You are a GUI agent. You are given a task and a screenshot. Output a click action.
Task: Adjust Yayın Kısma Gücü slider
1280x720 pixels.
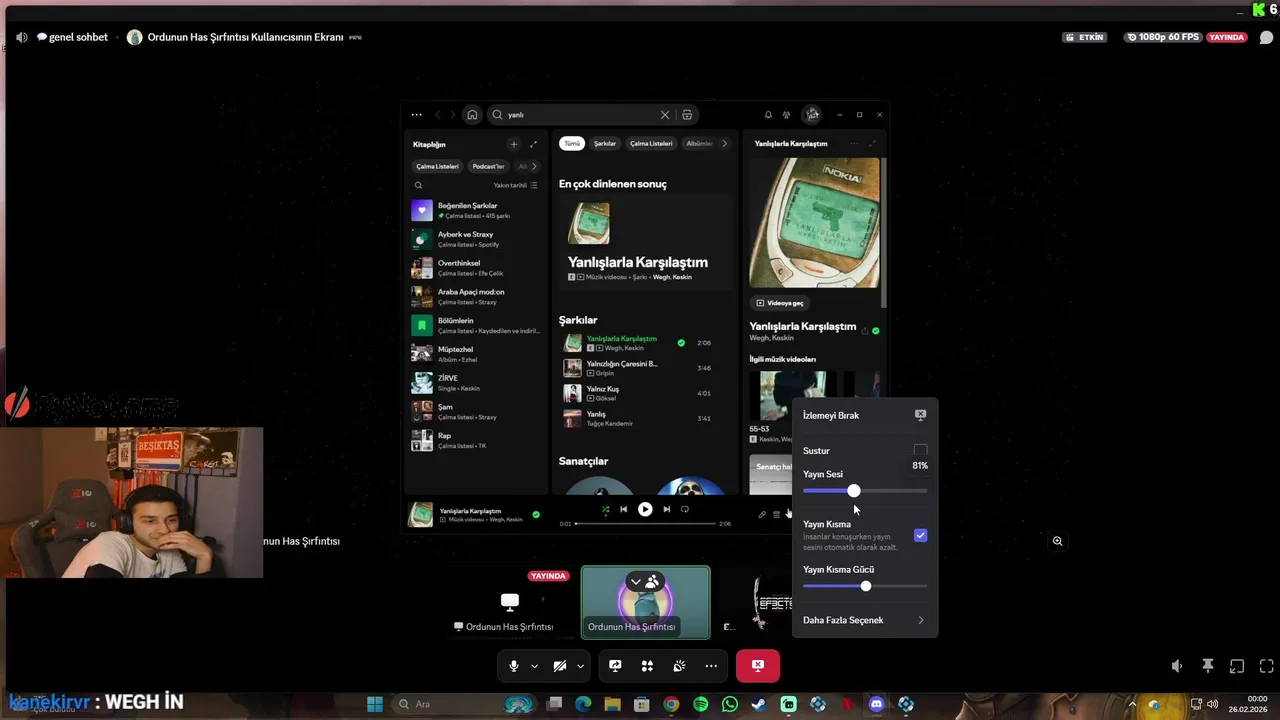tap(864, 586)
